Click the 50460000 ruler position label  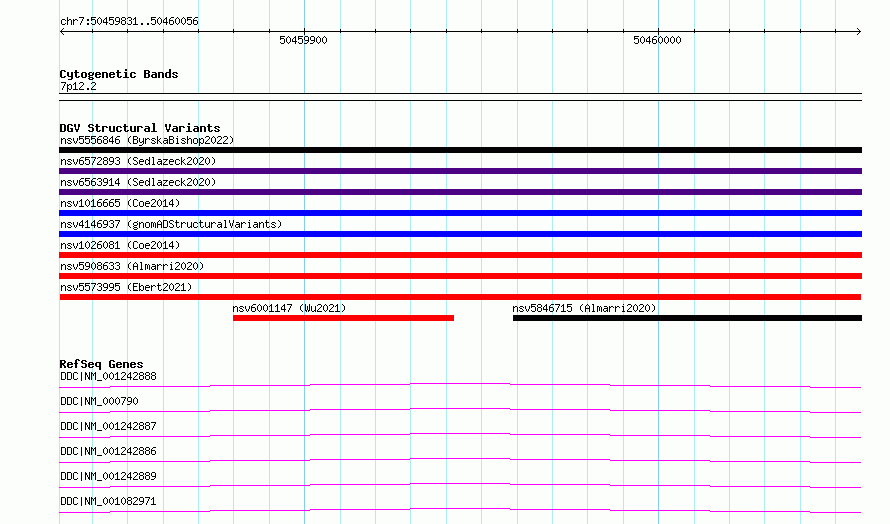[657, 40]
